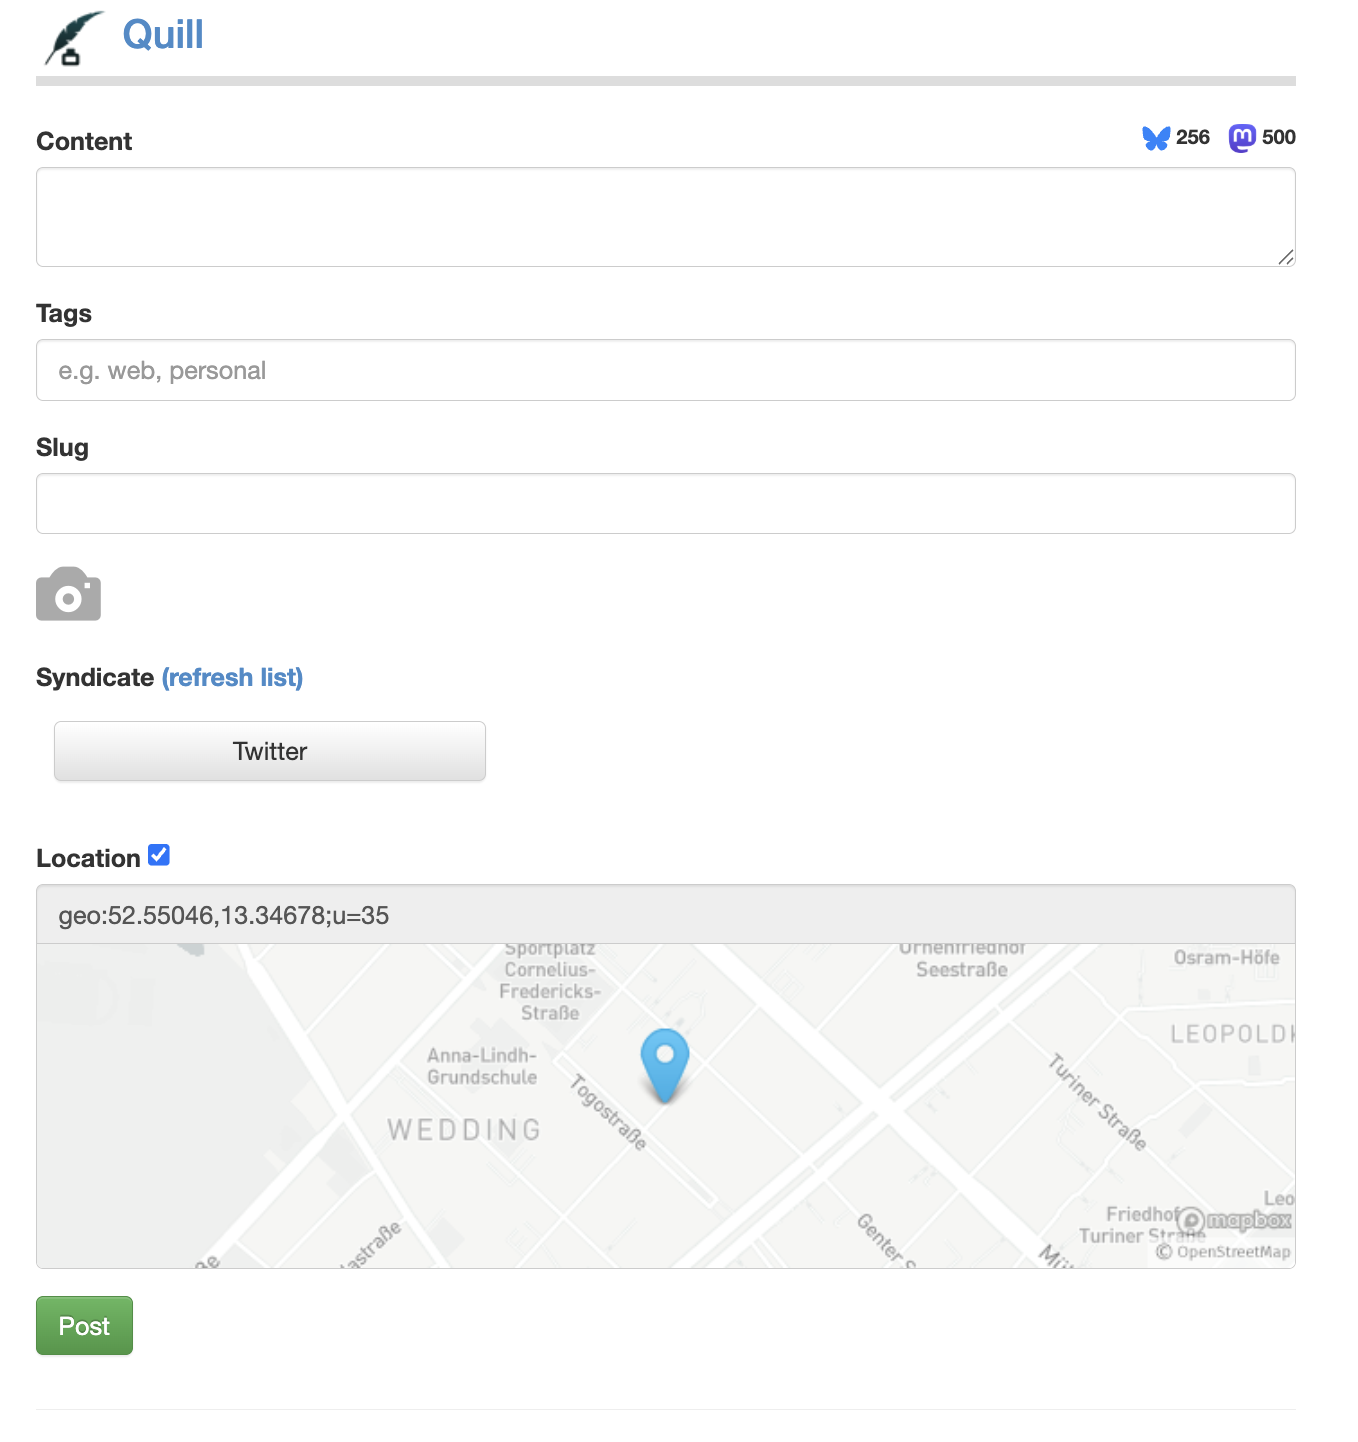1358x1442 pixels.
Task: Click the camera icon to add photo
Action: point(68,595)
